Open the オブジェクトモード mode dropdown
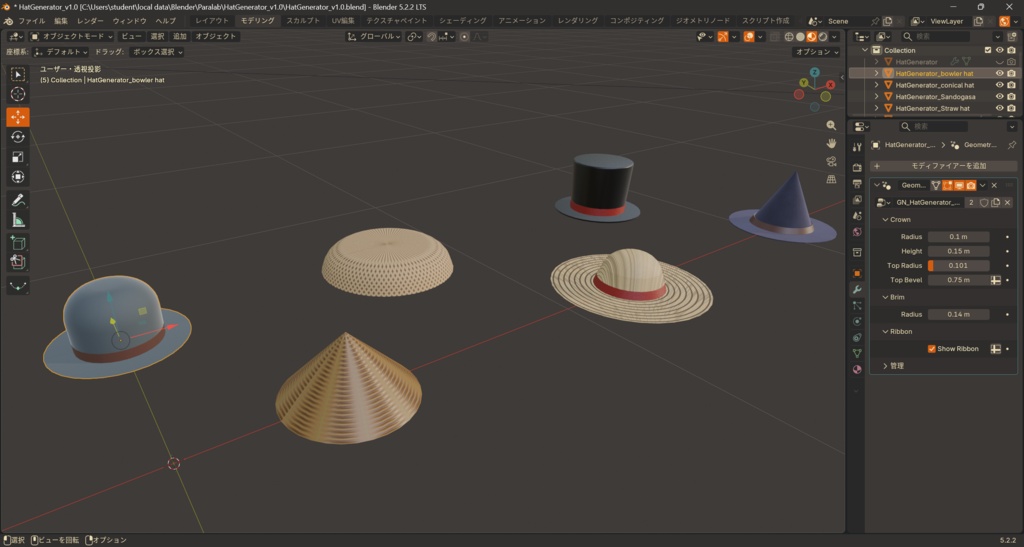 click(72, 37)
